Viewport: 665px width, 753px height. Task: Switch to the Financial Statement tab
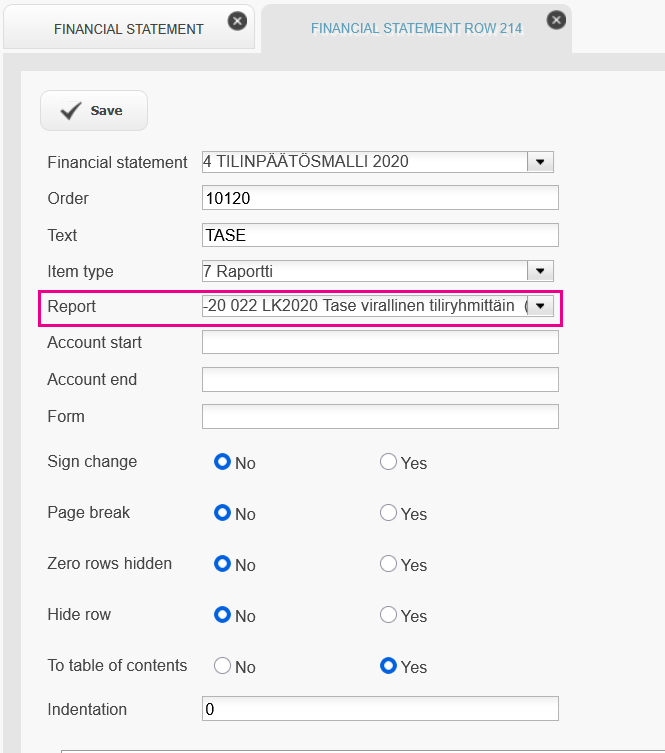point(129,29)
